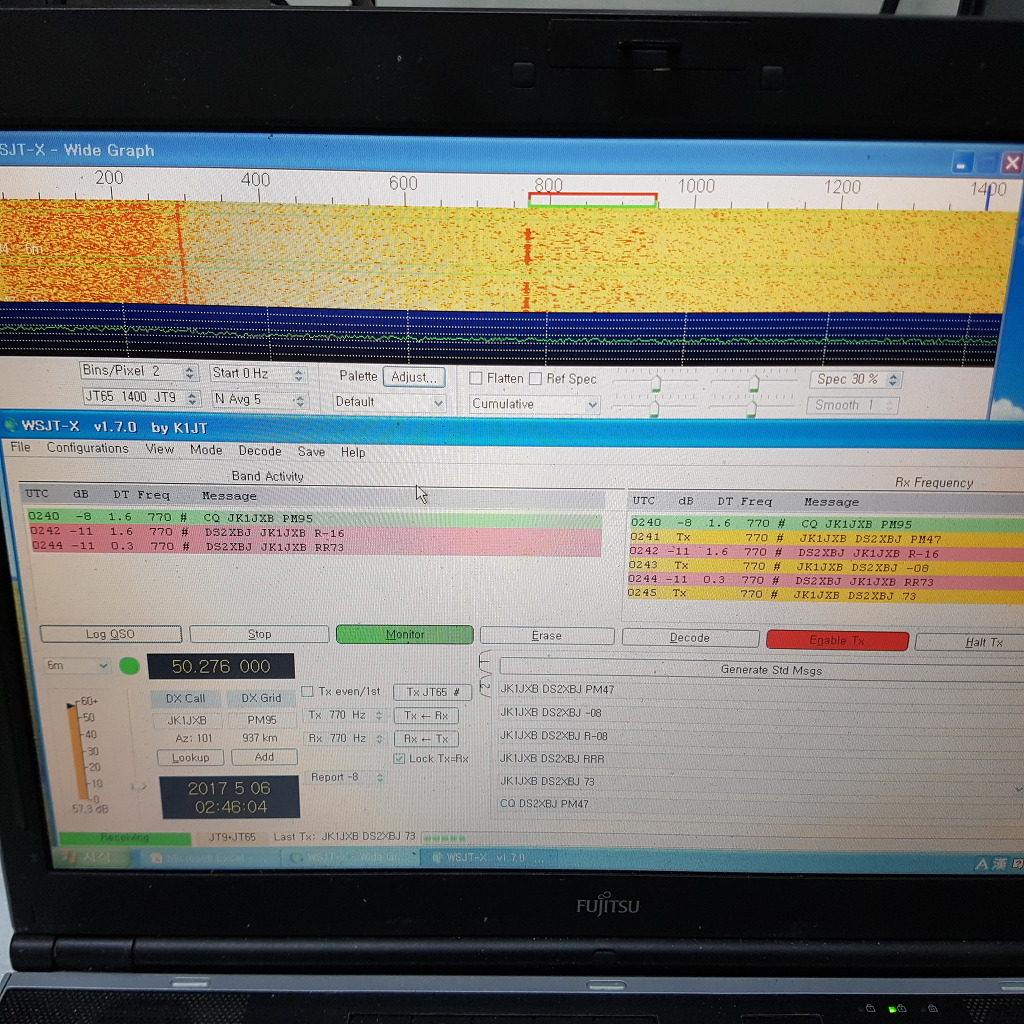
Task: Click the Log QSO button
Action: [110, 633]
